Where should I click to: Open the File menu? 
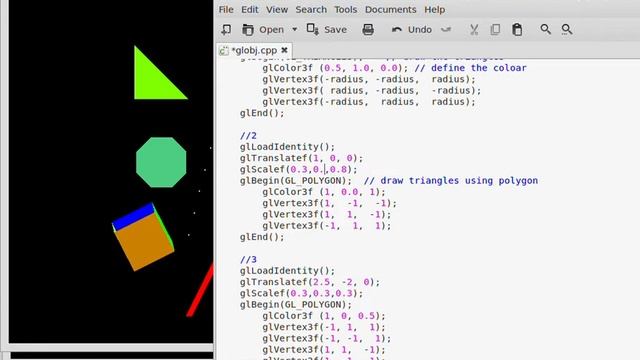pyautogui.click(x=226, y=9)
